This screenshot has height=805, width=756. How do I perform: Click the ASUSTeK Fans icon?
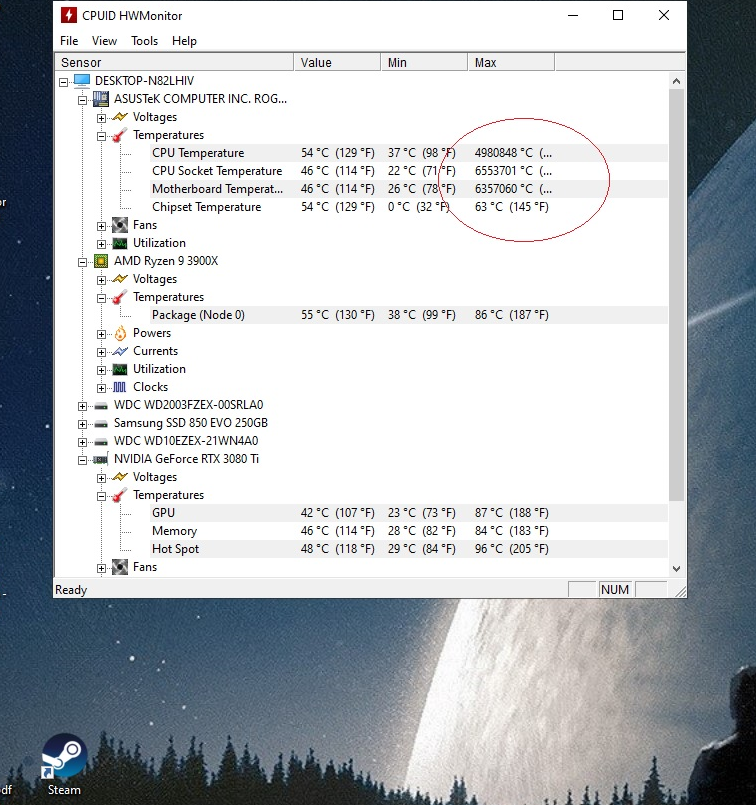tap(120, 225)
